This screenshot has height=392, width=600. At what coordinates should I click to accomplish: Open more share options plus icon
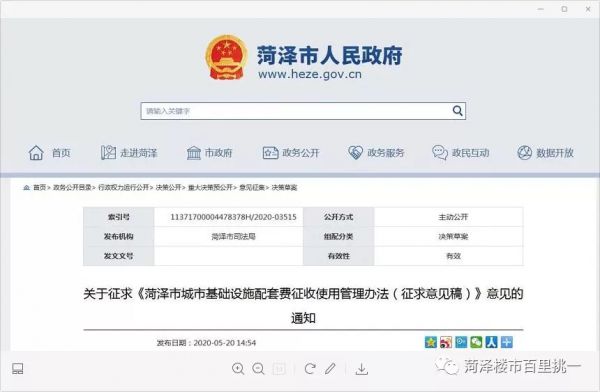click(507, 342)
